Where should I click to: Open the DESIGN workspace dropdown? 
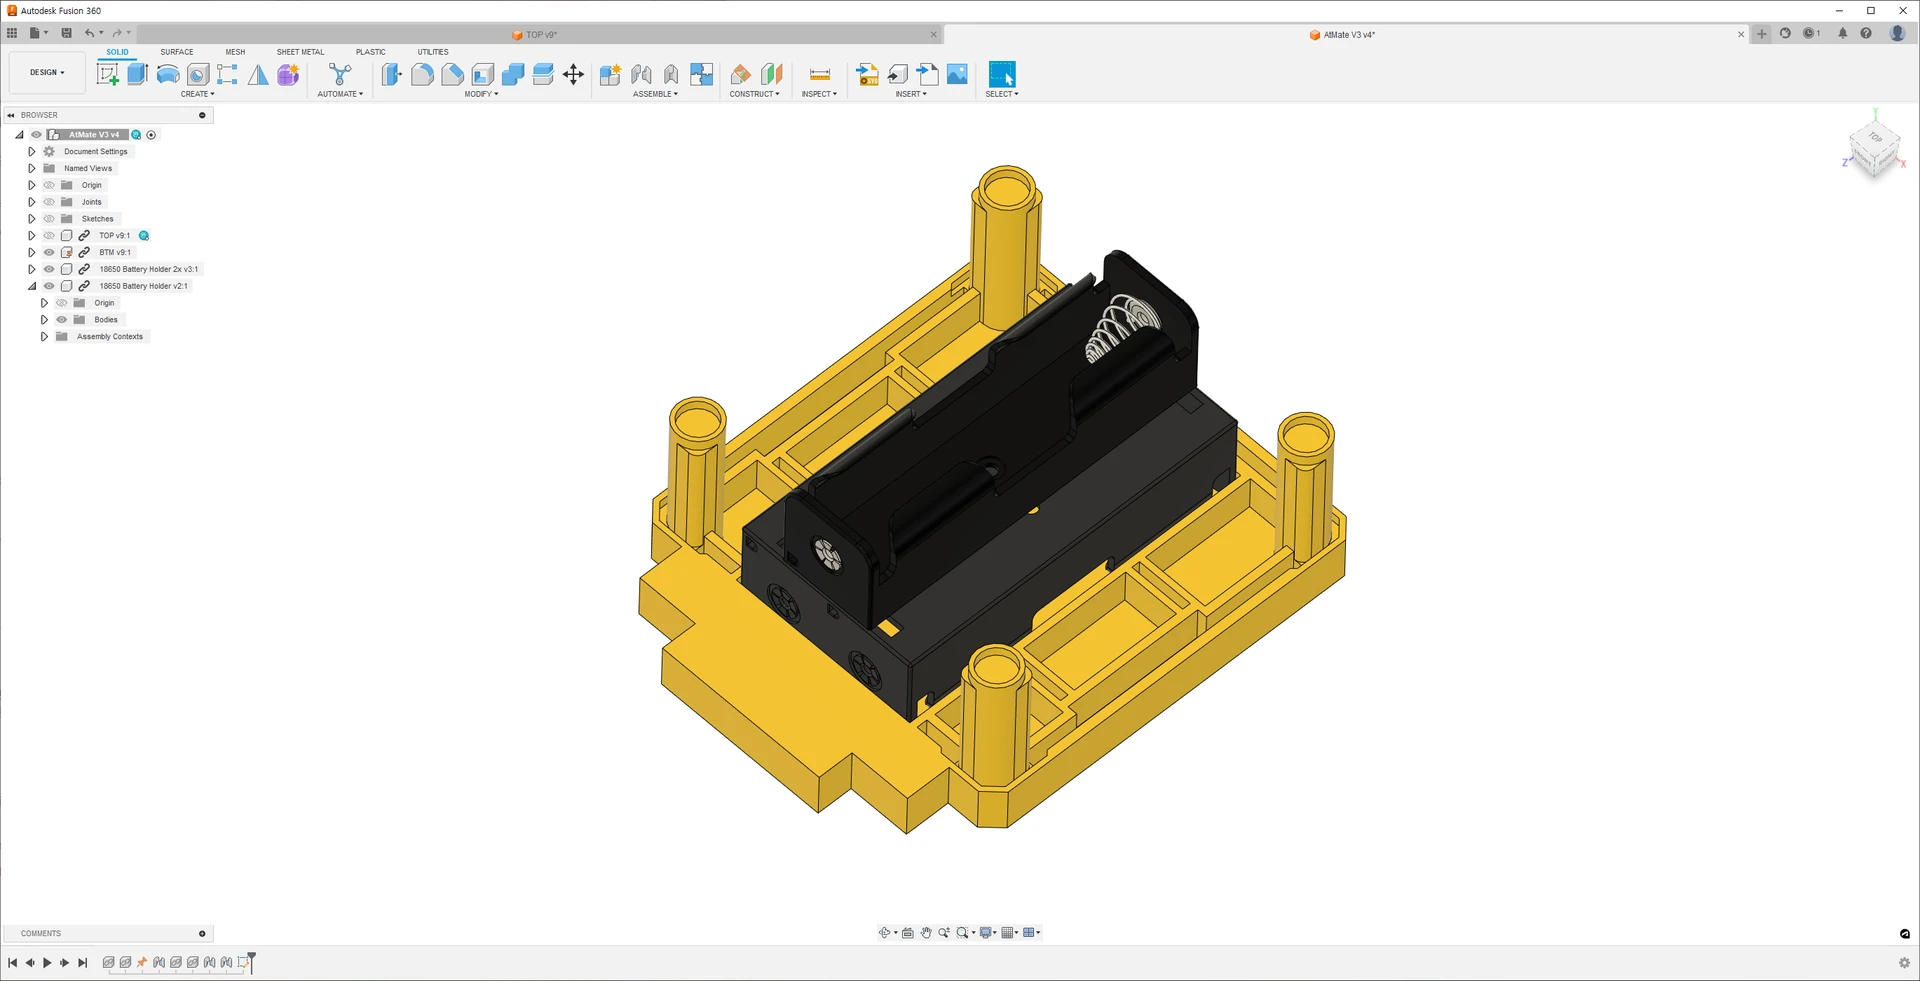coord(46,72)
